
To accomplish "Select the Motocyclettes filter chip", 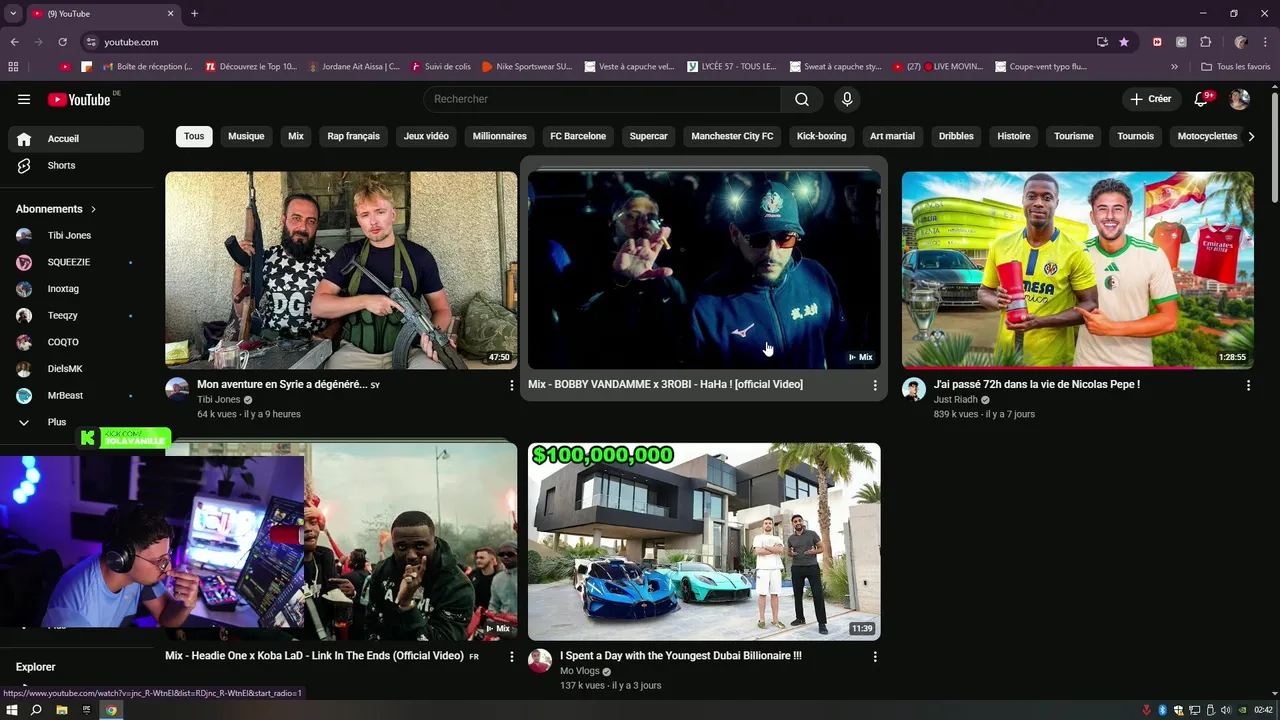I will coord(1207,136).
